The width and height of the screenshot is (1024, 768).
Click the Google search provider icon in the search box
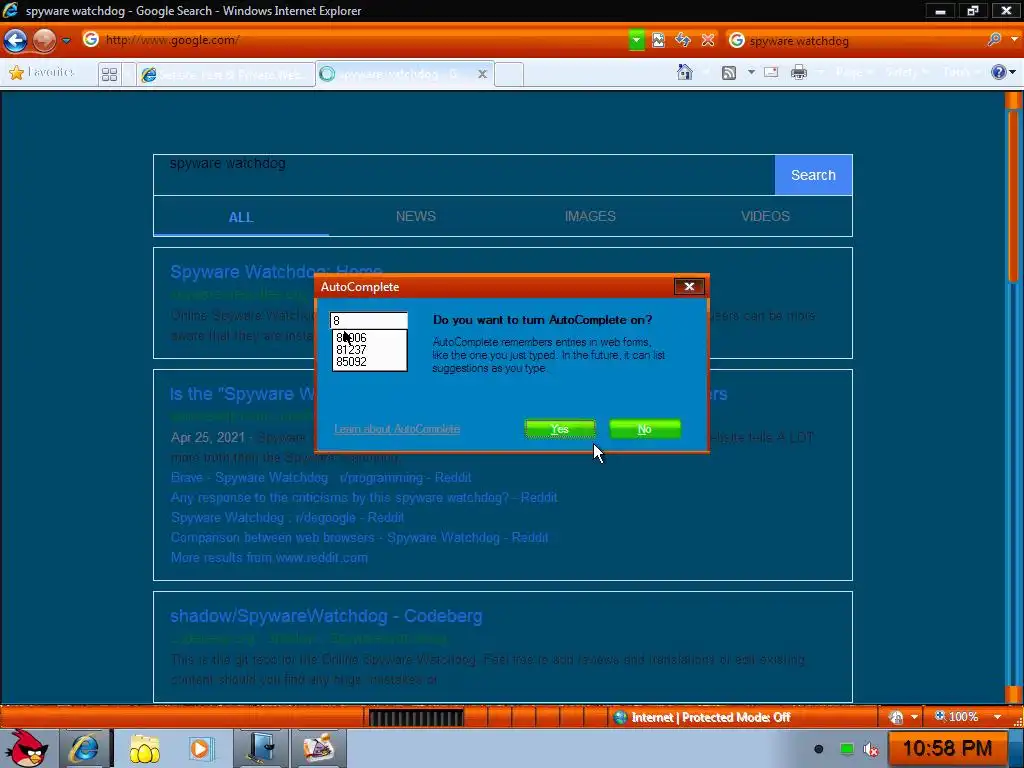click(x=737, y=40)
